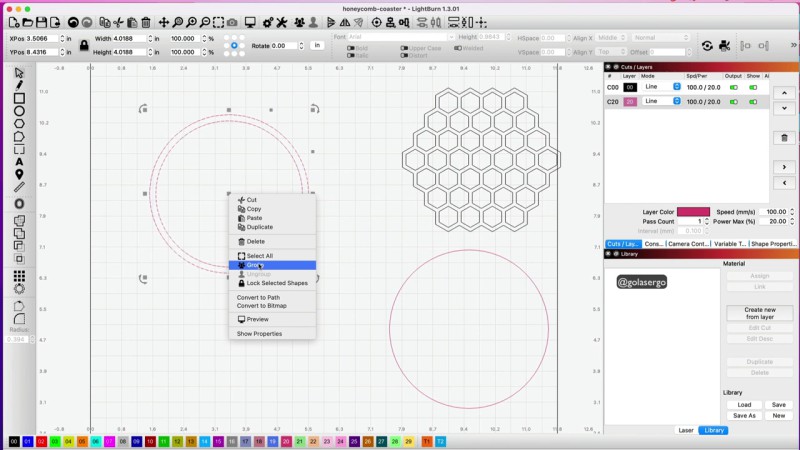The width and height of the screenshot is (800, 450).
Task: Choose Duplicate from the context menu
Action: (259, 227)
